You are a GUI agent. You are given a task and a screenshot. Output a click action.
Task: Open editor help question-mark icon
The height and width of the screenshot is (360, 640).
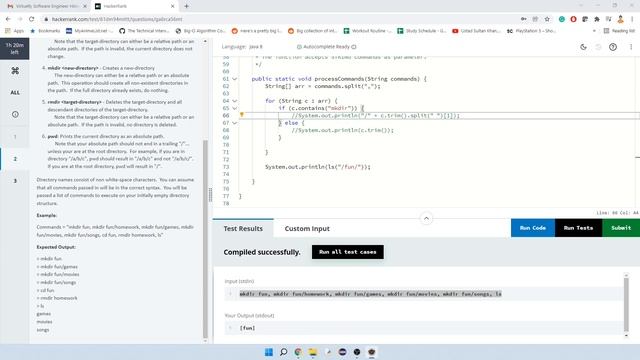613,47
